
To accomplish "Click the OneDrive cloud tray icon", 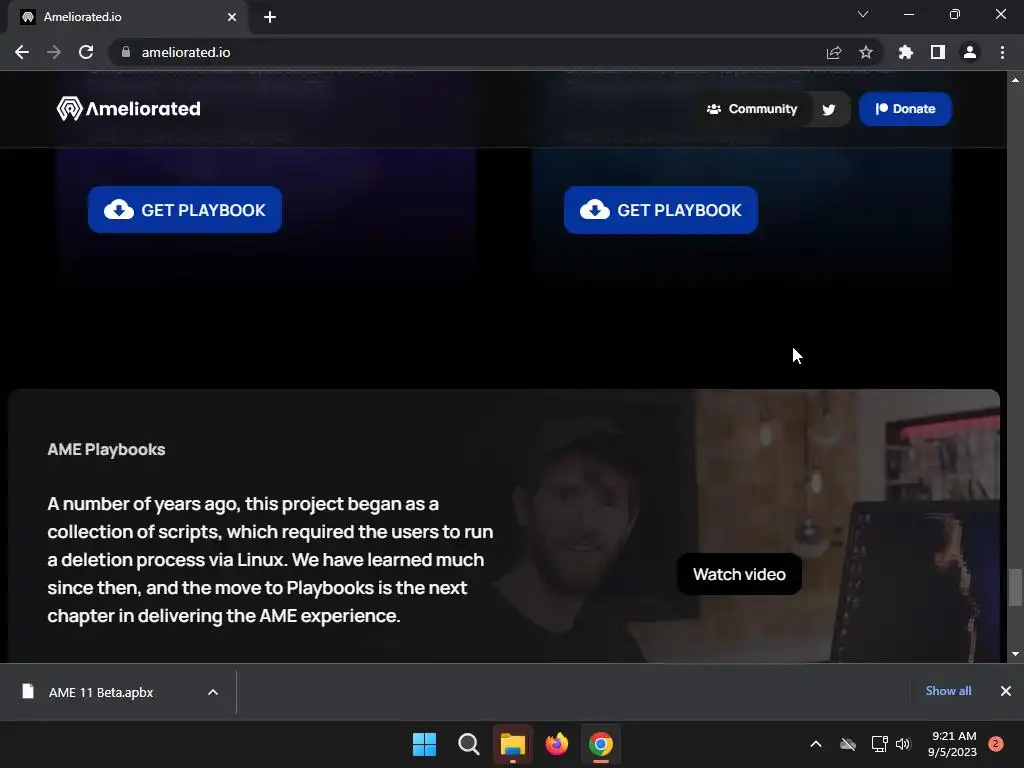I will (x=848, y=744).
